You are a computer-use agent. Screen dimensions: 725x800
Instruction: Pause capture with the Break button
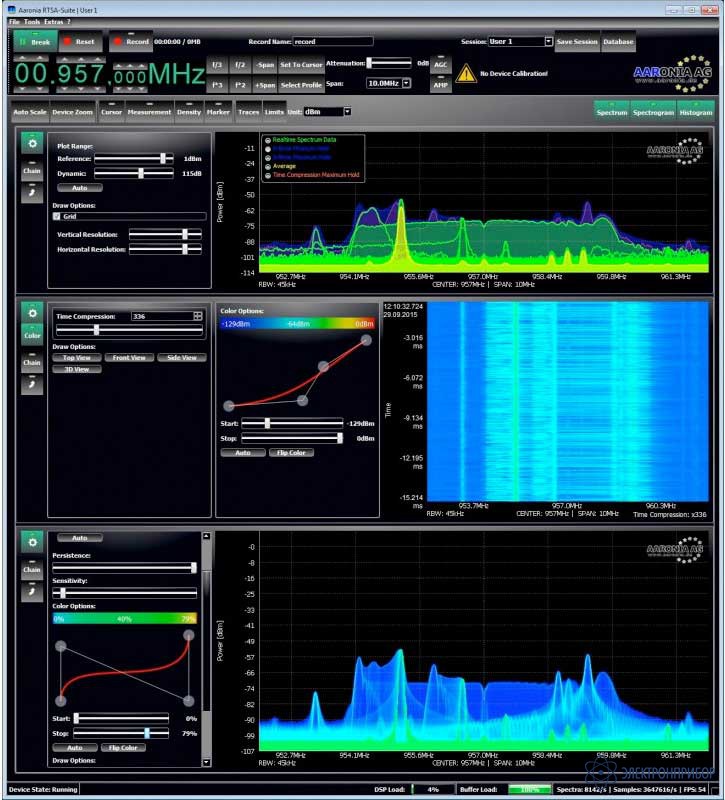34,42
